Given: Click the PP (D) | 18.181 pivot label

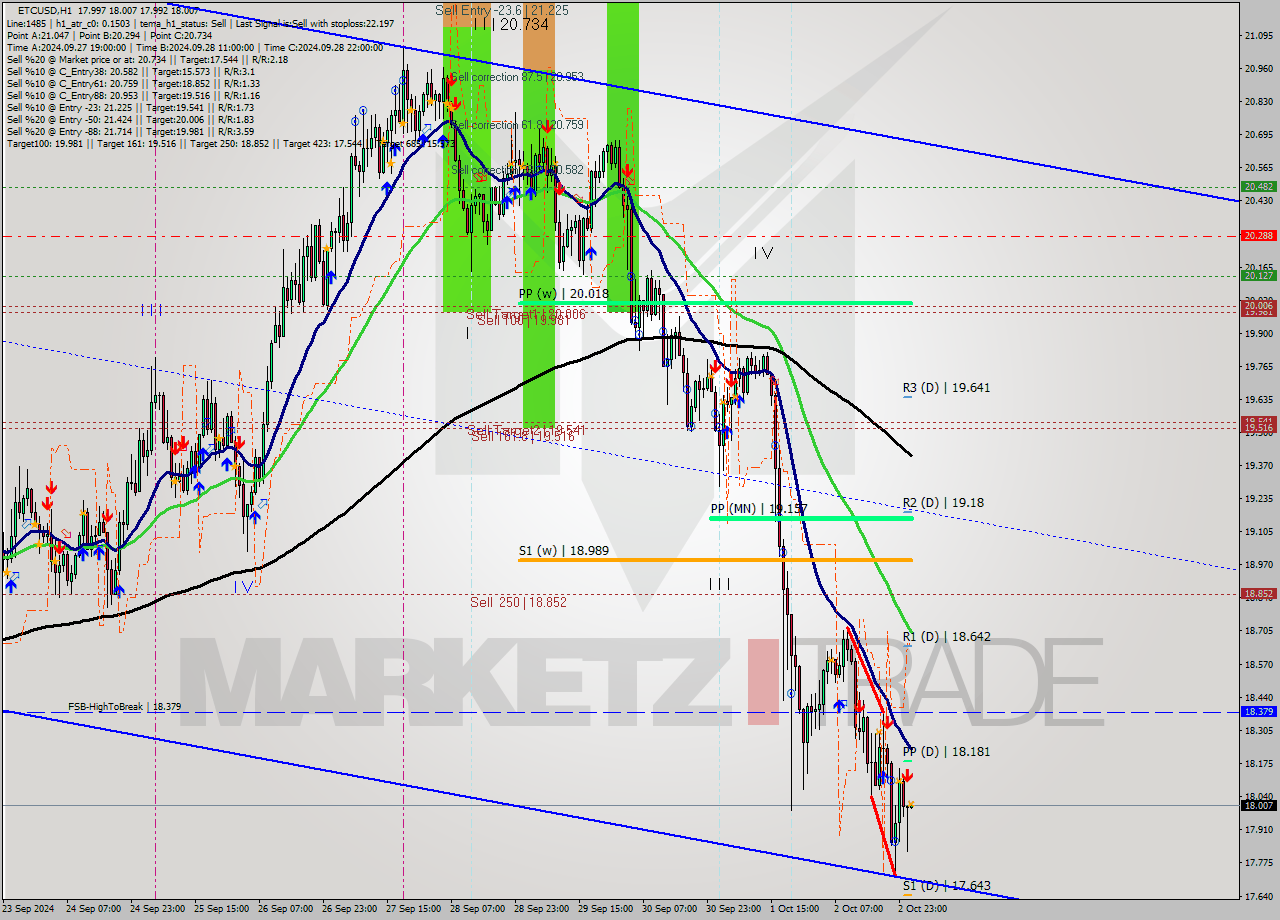Looking at the screenshot, I should tap(946, 752).
